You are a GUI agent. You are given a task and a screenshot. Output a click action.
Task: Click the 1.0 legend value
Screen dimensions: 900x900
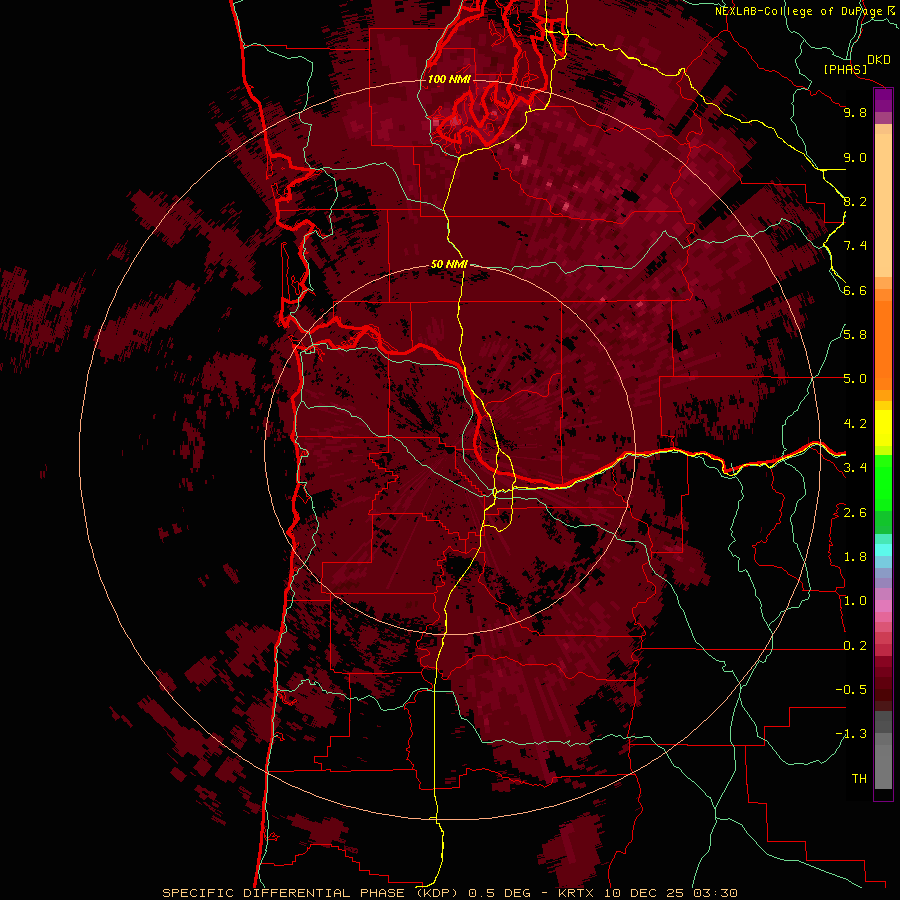coord(855,601)
